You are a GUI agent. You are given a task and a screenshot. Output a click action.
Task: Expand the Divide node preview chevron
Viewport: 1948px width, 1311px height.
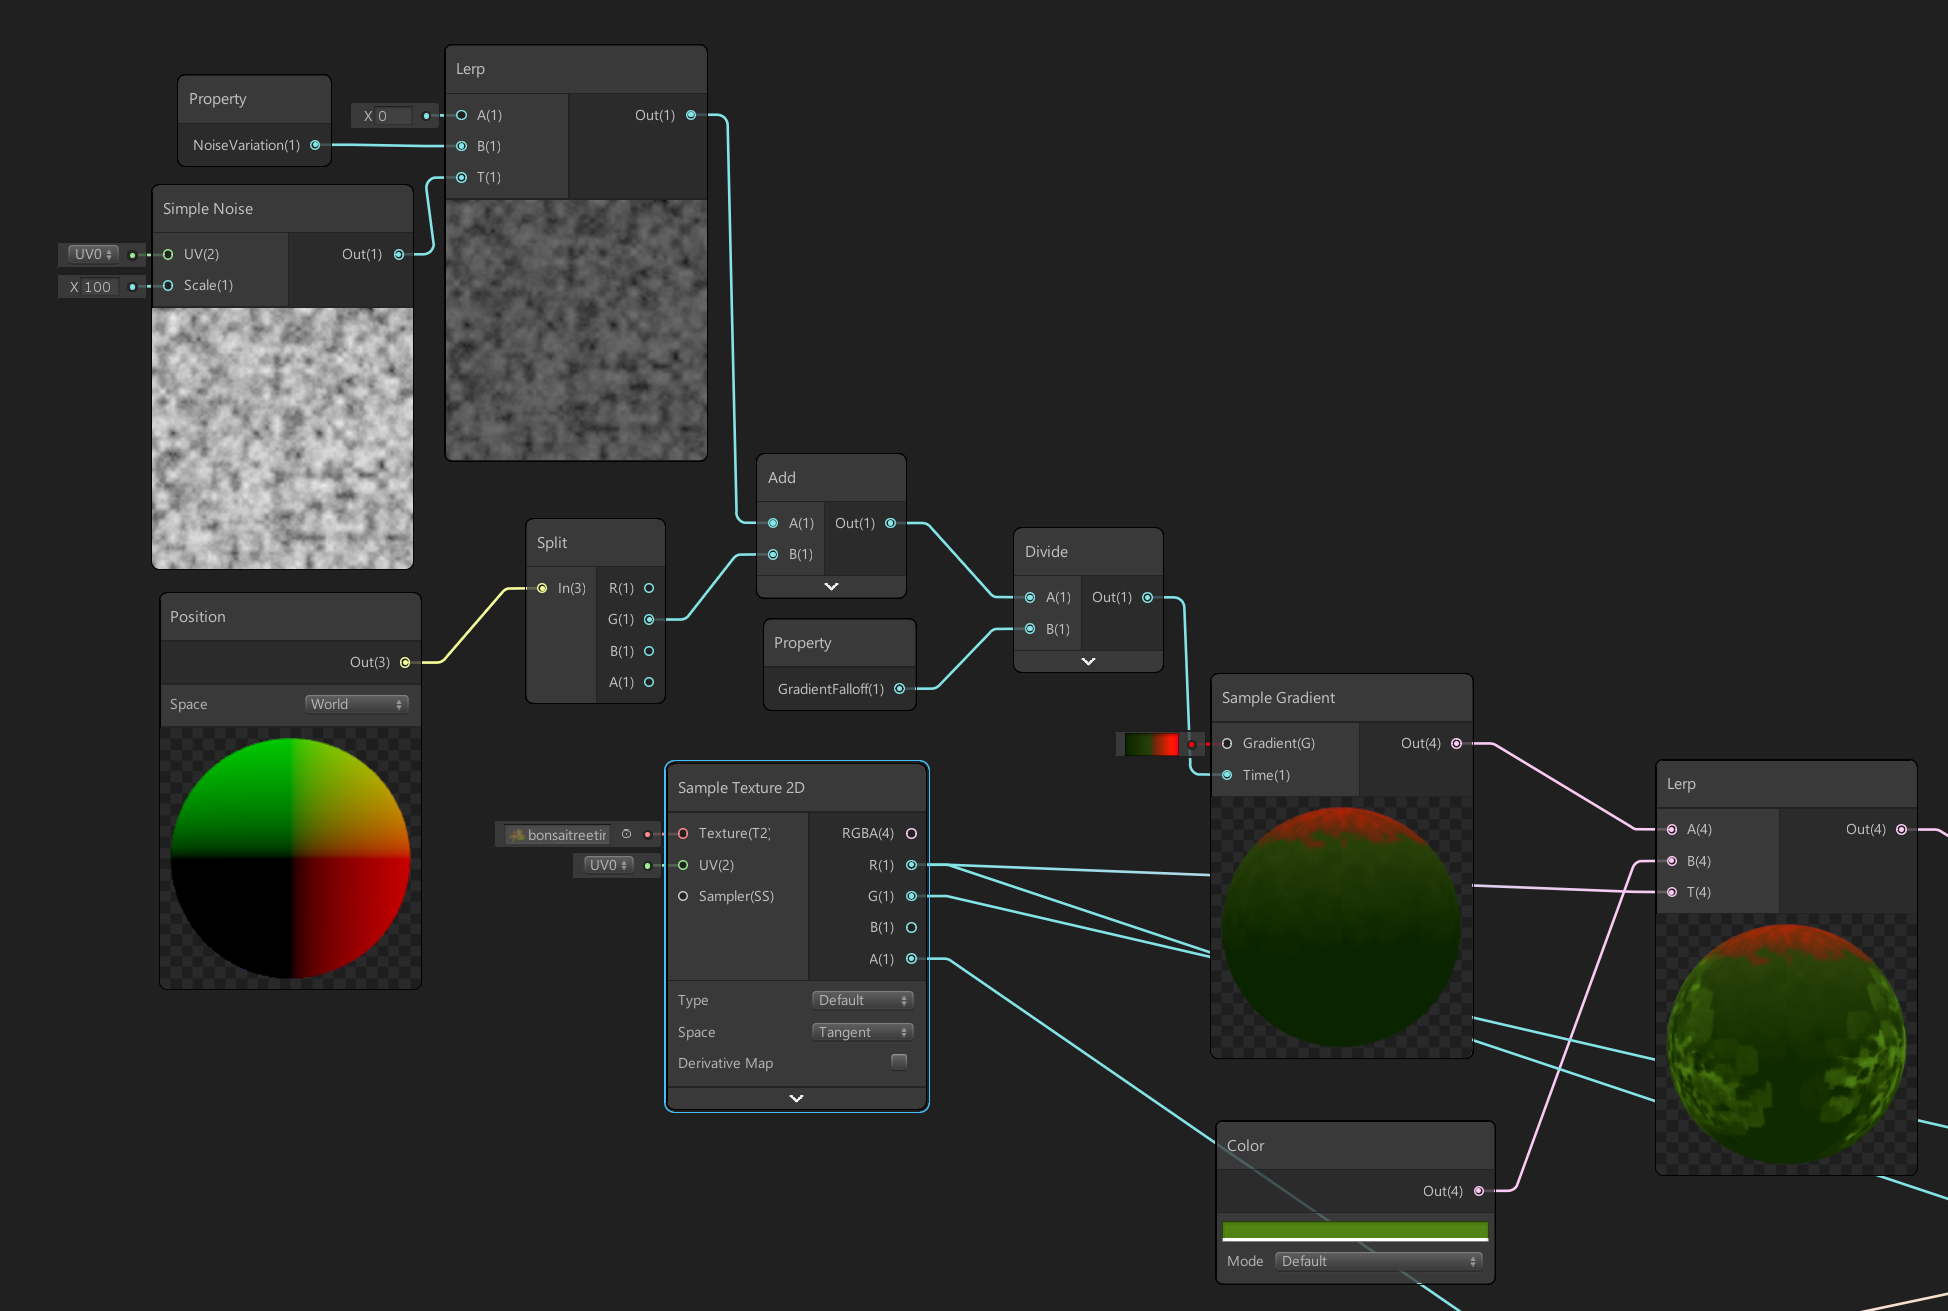point(1088,661)
